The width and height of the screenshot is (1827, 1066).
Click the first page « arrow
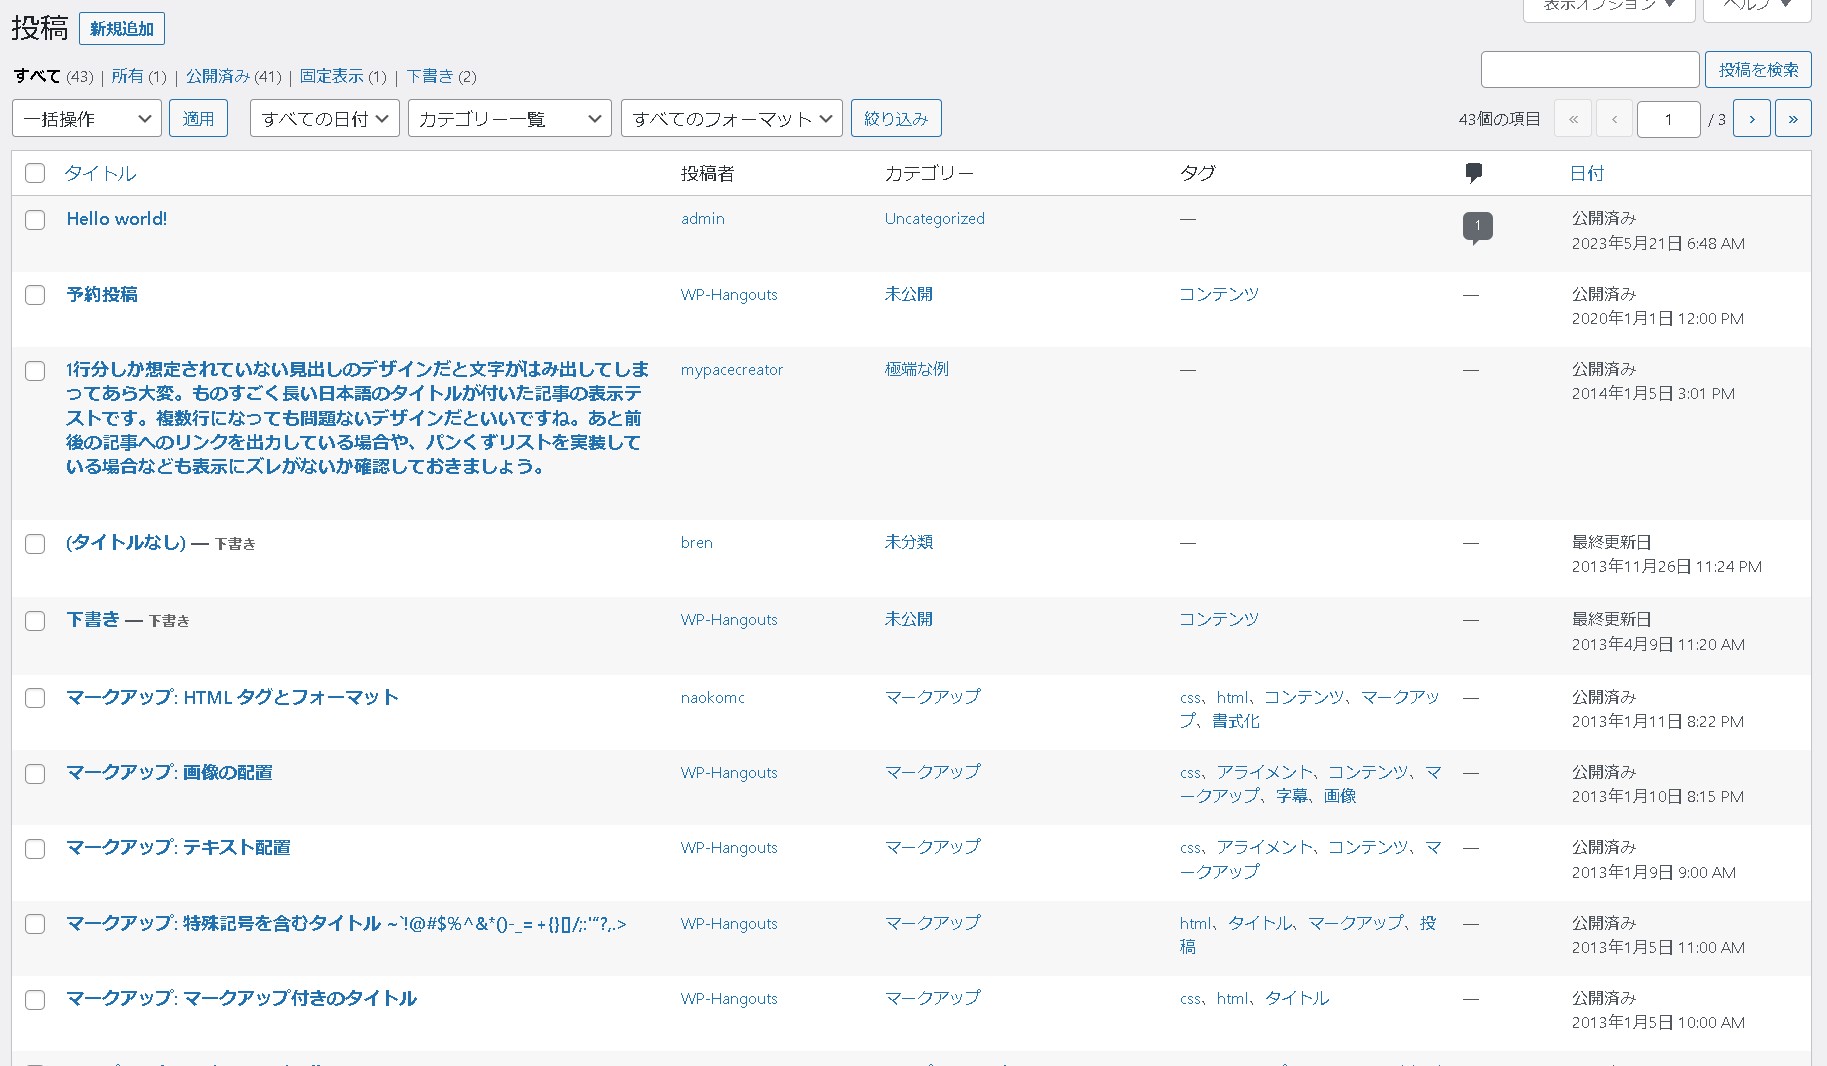pos(1572,118)
